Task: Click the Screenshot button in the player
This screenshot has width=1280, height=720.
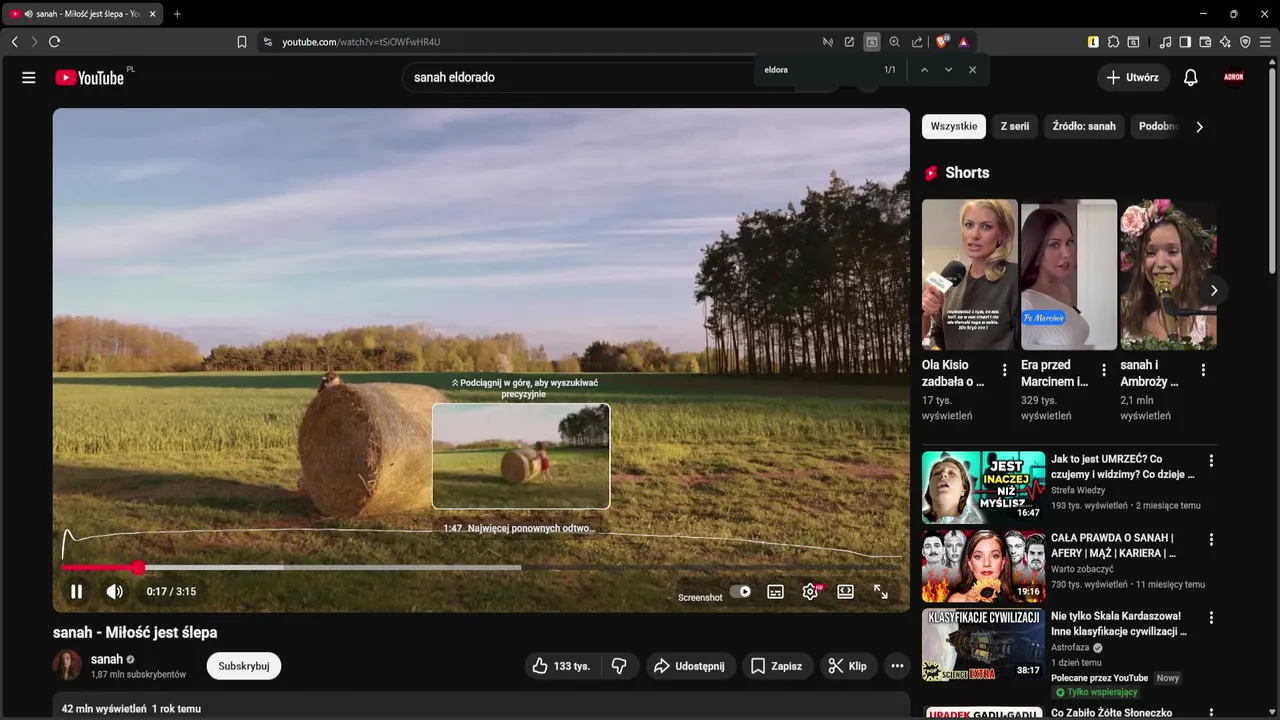Action: click(700, 597)
